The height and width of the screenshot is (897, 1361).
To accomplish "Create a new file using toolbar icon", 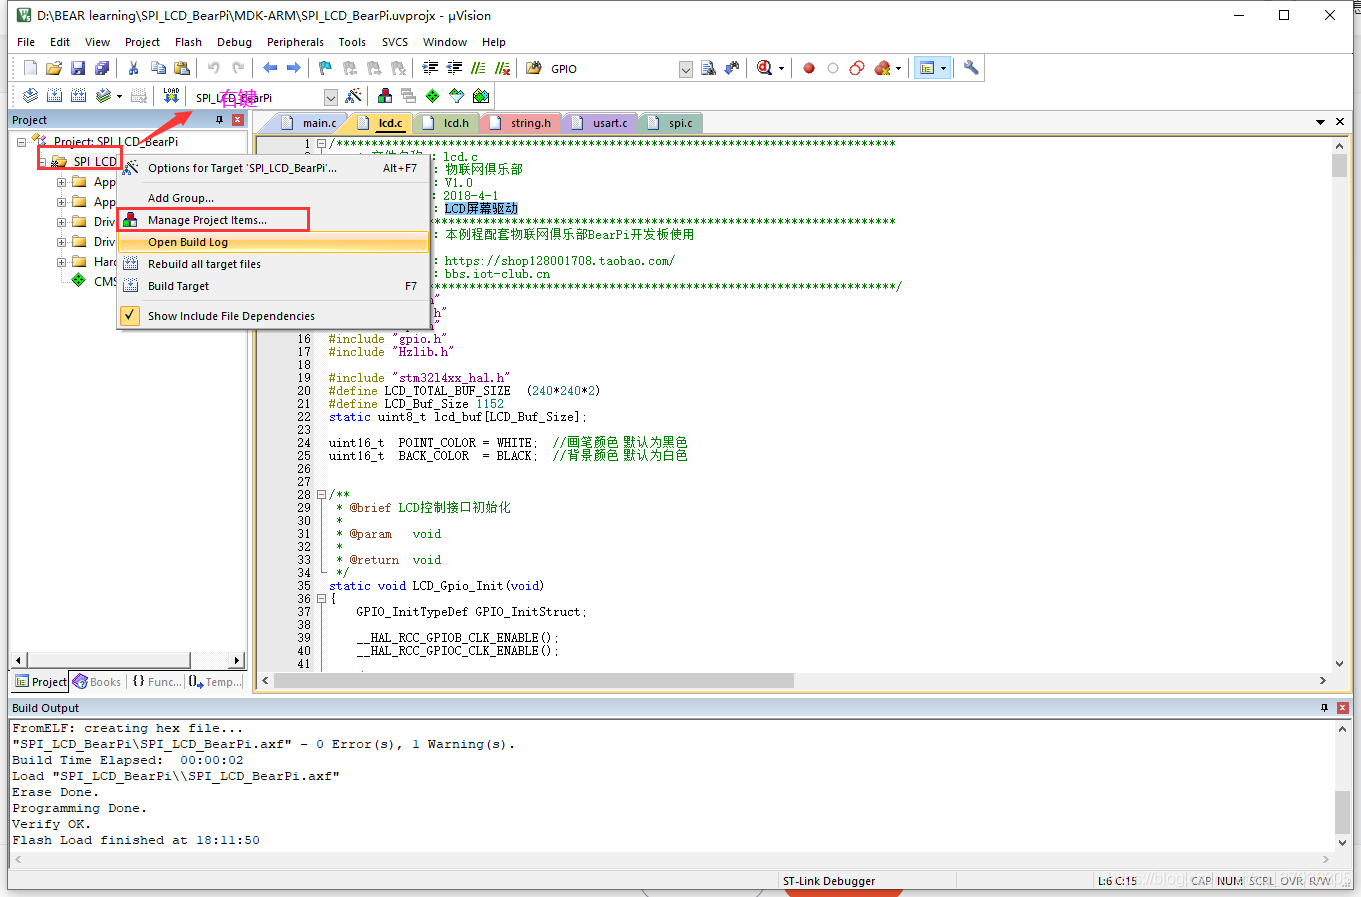I will coord(30,68).
